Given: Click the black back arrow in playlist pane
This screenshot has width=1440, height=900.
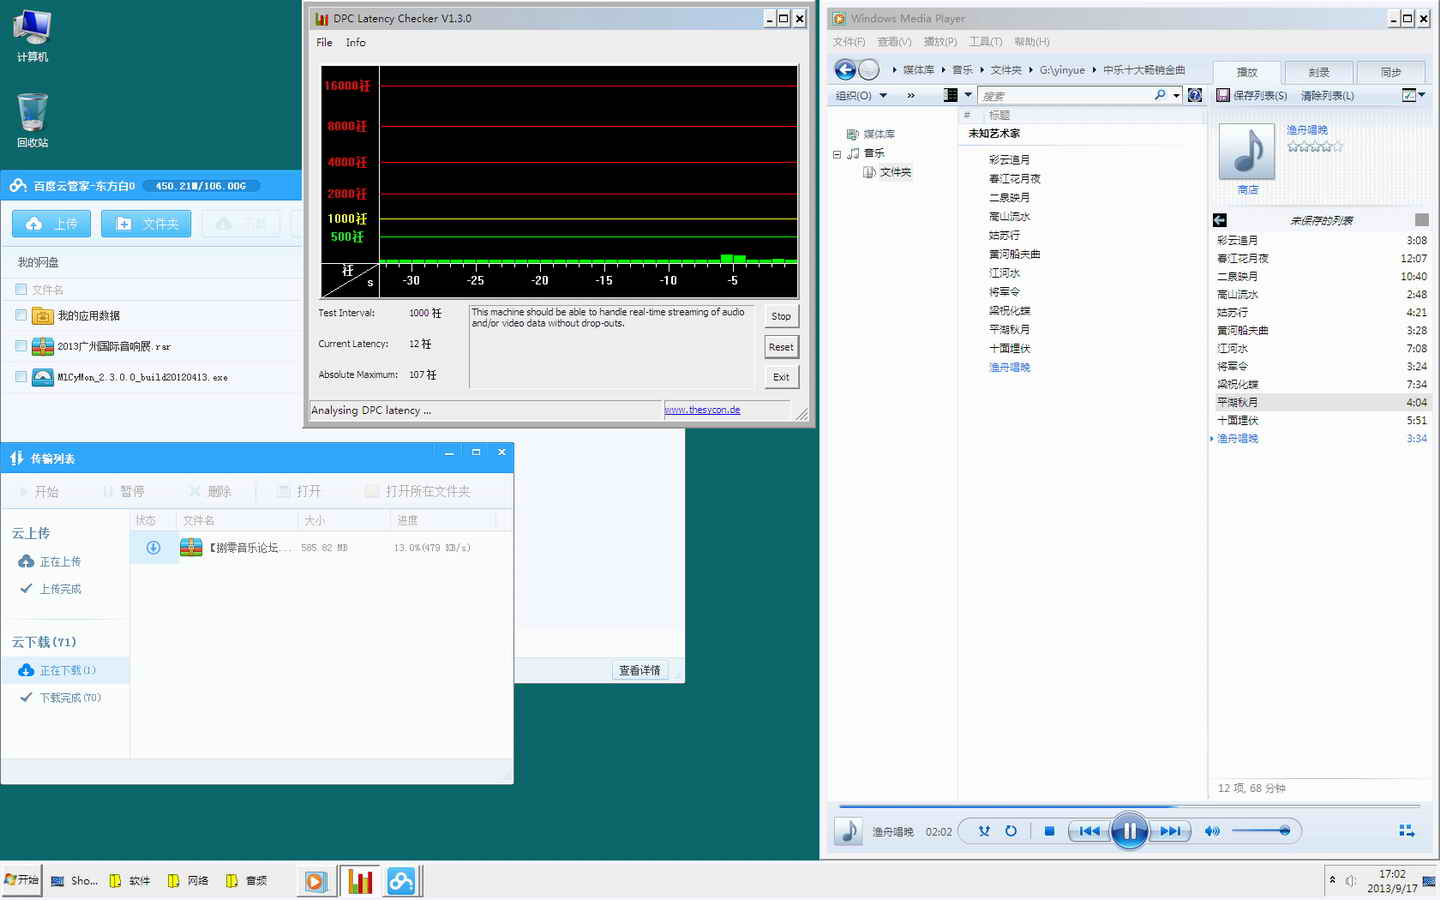Looking at the screenshot, I should [x=1220, y=220].
